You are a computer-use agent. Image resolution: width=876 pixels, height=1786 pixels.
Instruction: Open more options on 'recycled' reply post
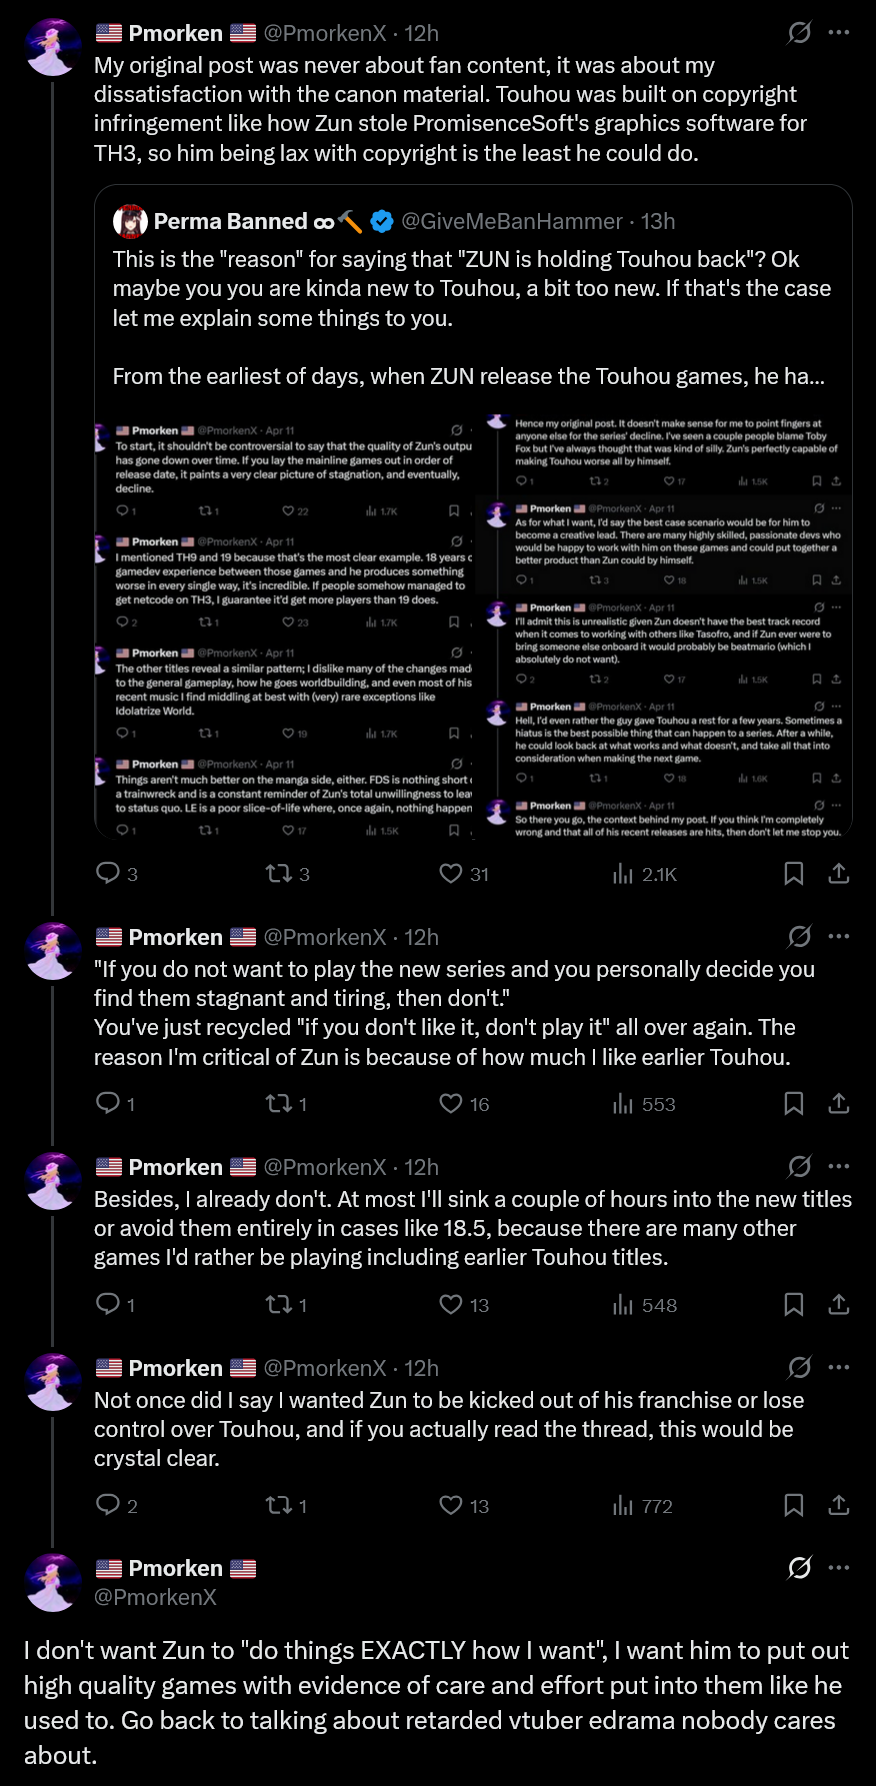(839, 937)
